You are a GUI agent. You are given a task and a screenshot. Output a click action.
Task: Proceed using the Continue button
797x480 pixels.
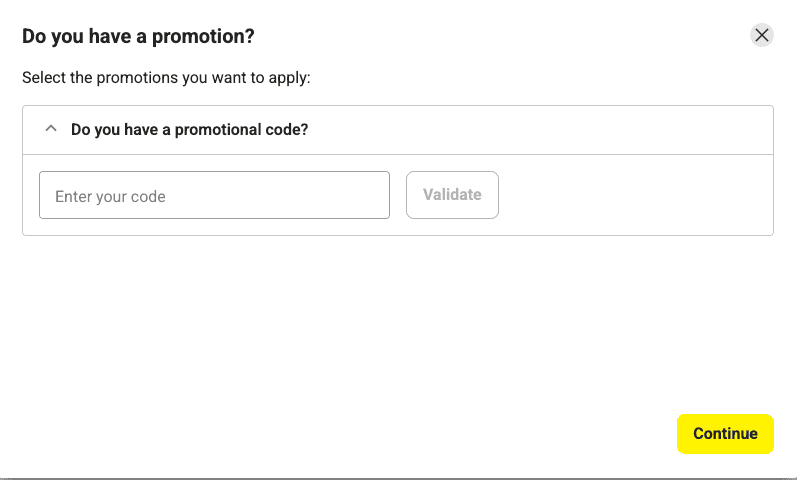(725, 434)
